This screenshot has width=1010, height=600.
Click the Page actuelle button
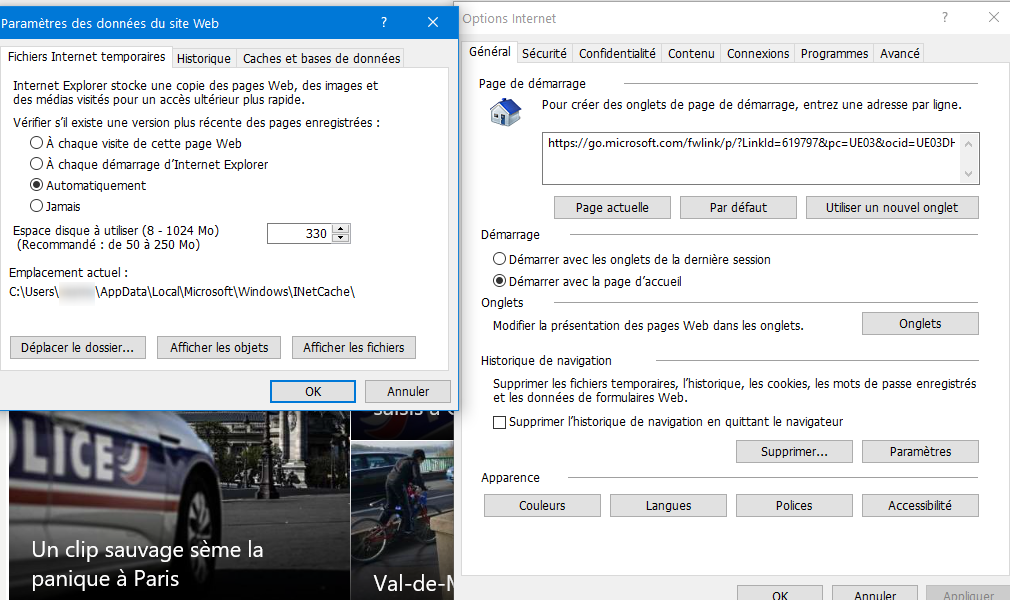(x=612, y=208)
